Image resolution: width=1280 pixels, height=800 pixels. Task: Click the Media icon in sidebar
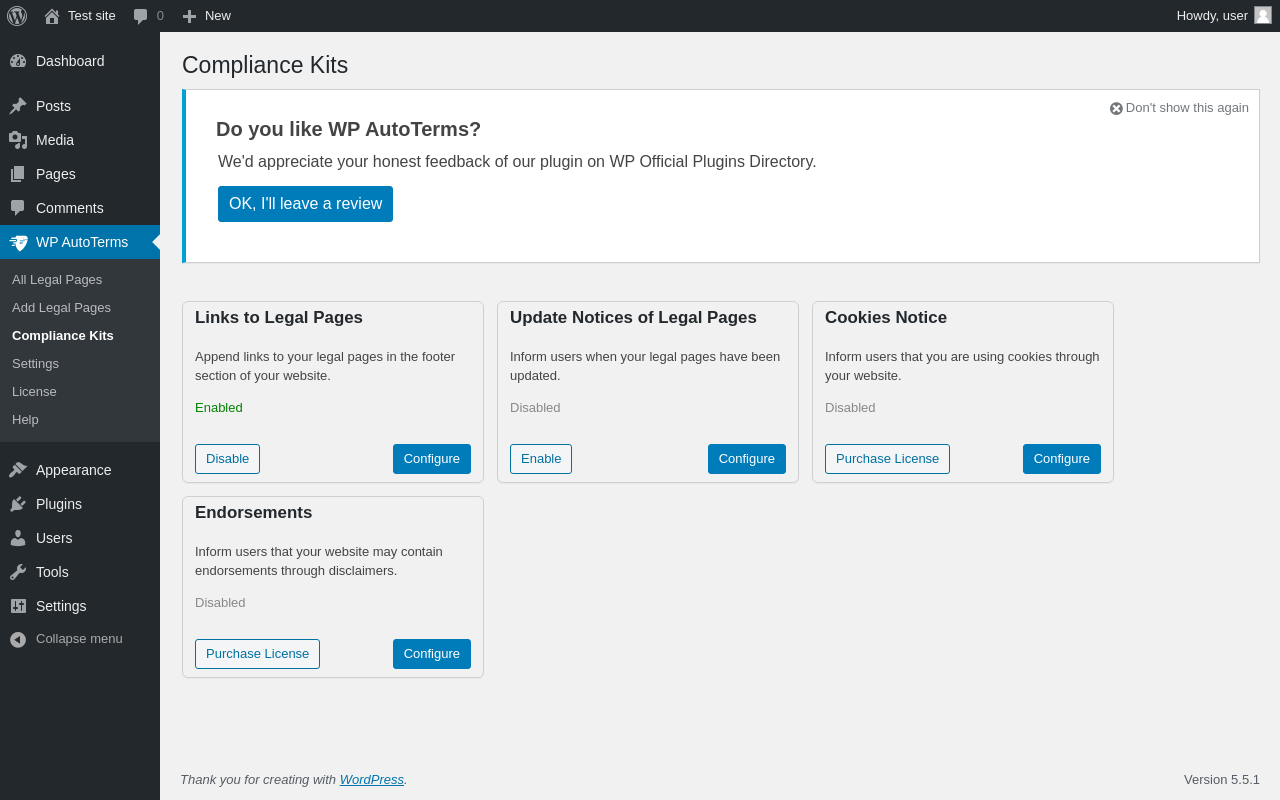18,140
